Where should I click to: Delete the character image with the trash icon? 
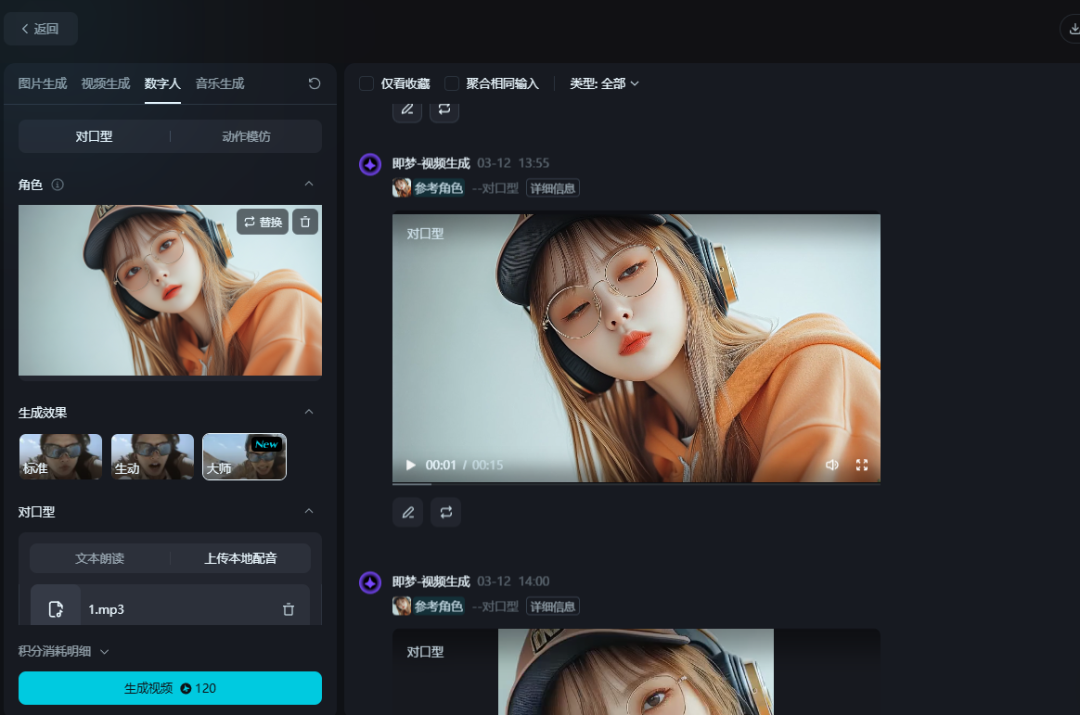[305, 222]
